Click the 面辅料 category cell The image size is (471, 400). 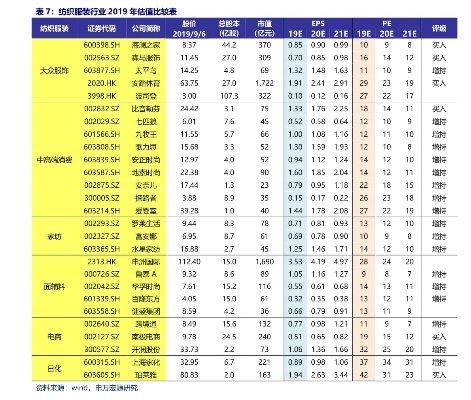tap(54, 287)
